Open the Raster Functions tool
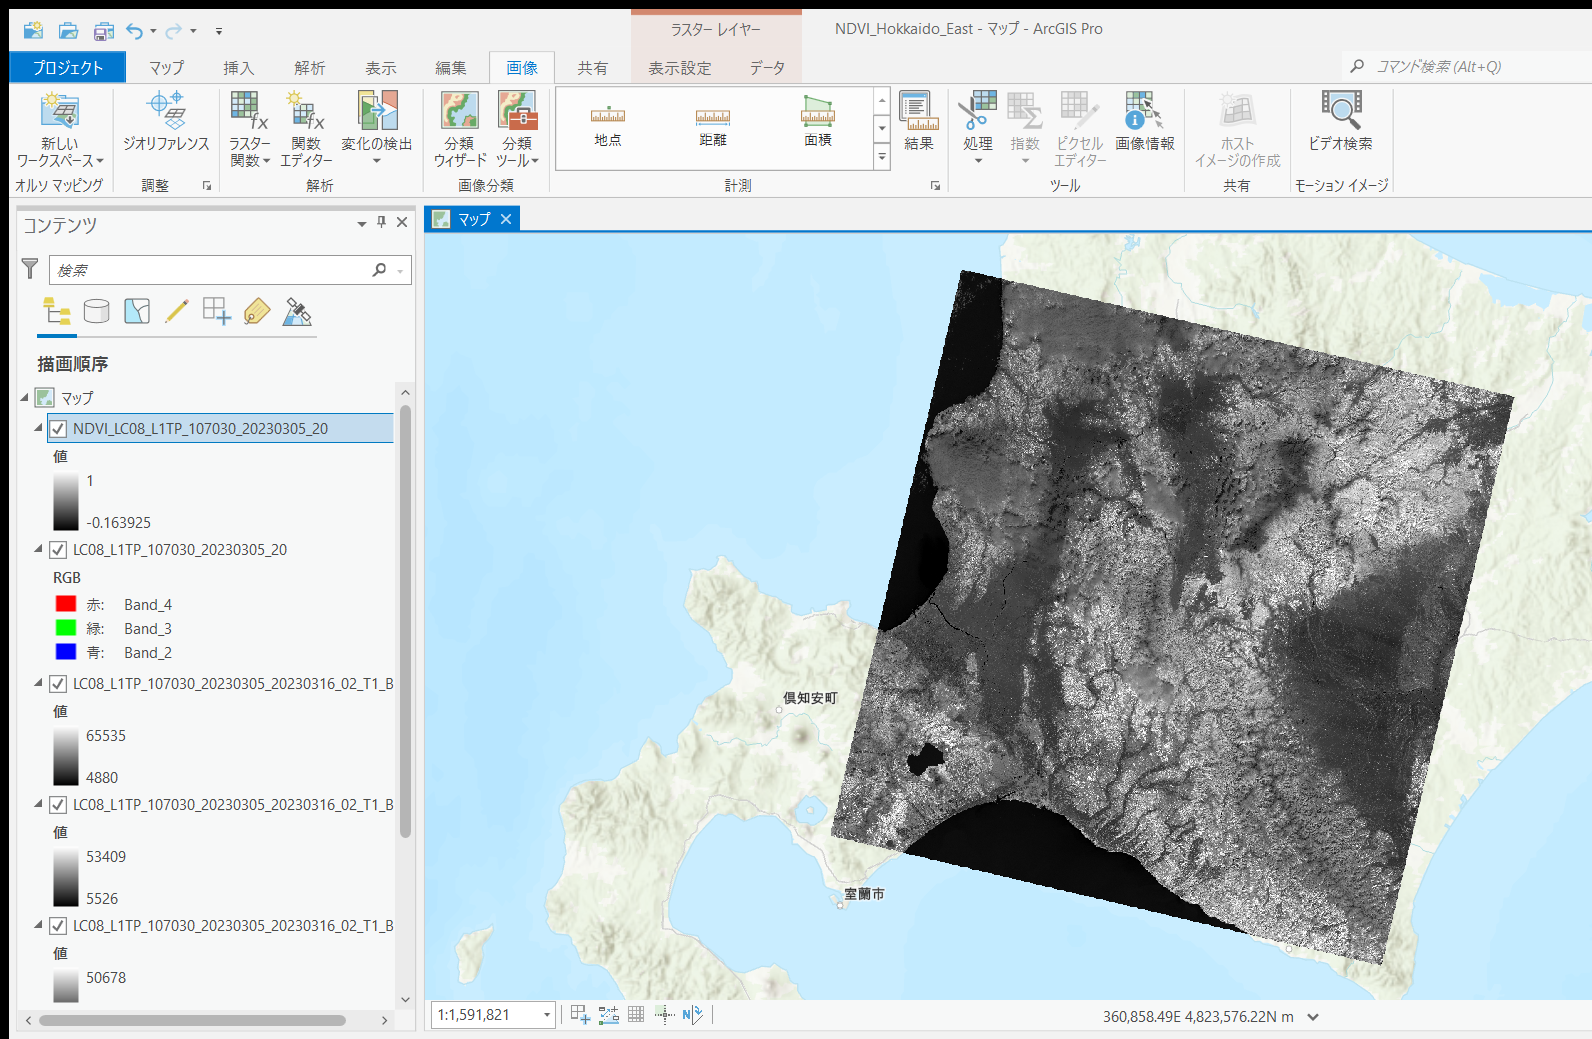Image resolution: width=1592 pixels, height=1039 pixels. click(x=250, y=130)
